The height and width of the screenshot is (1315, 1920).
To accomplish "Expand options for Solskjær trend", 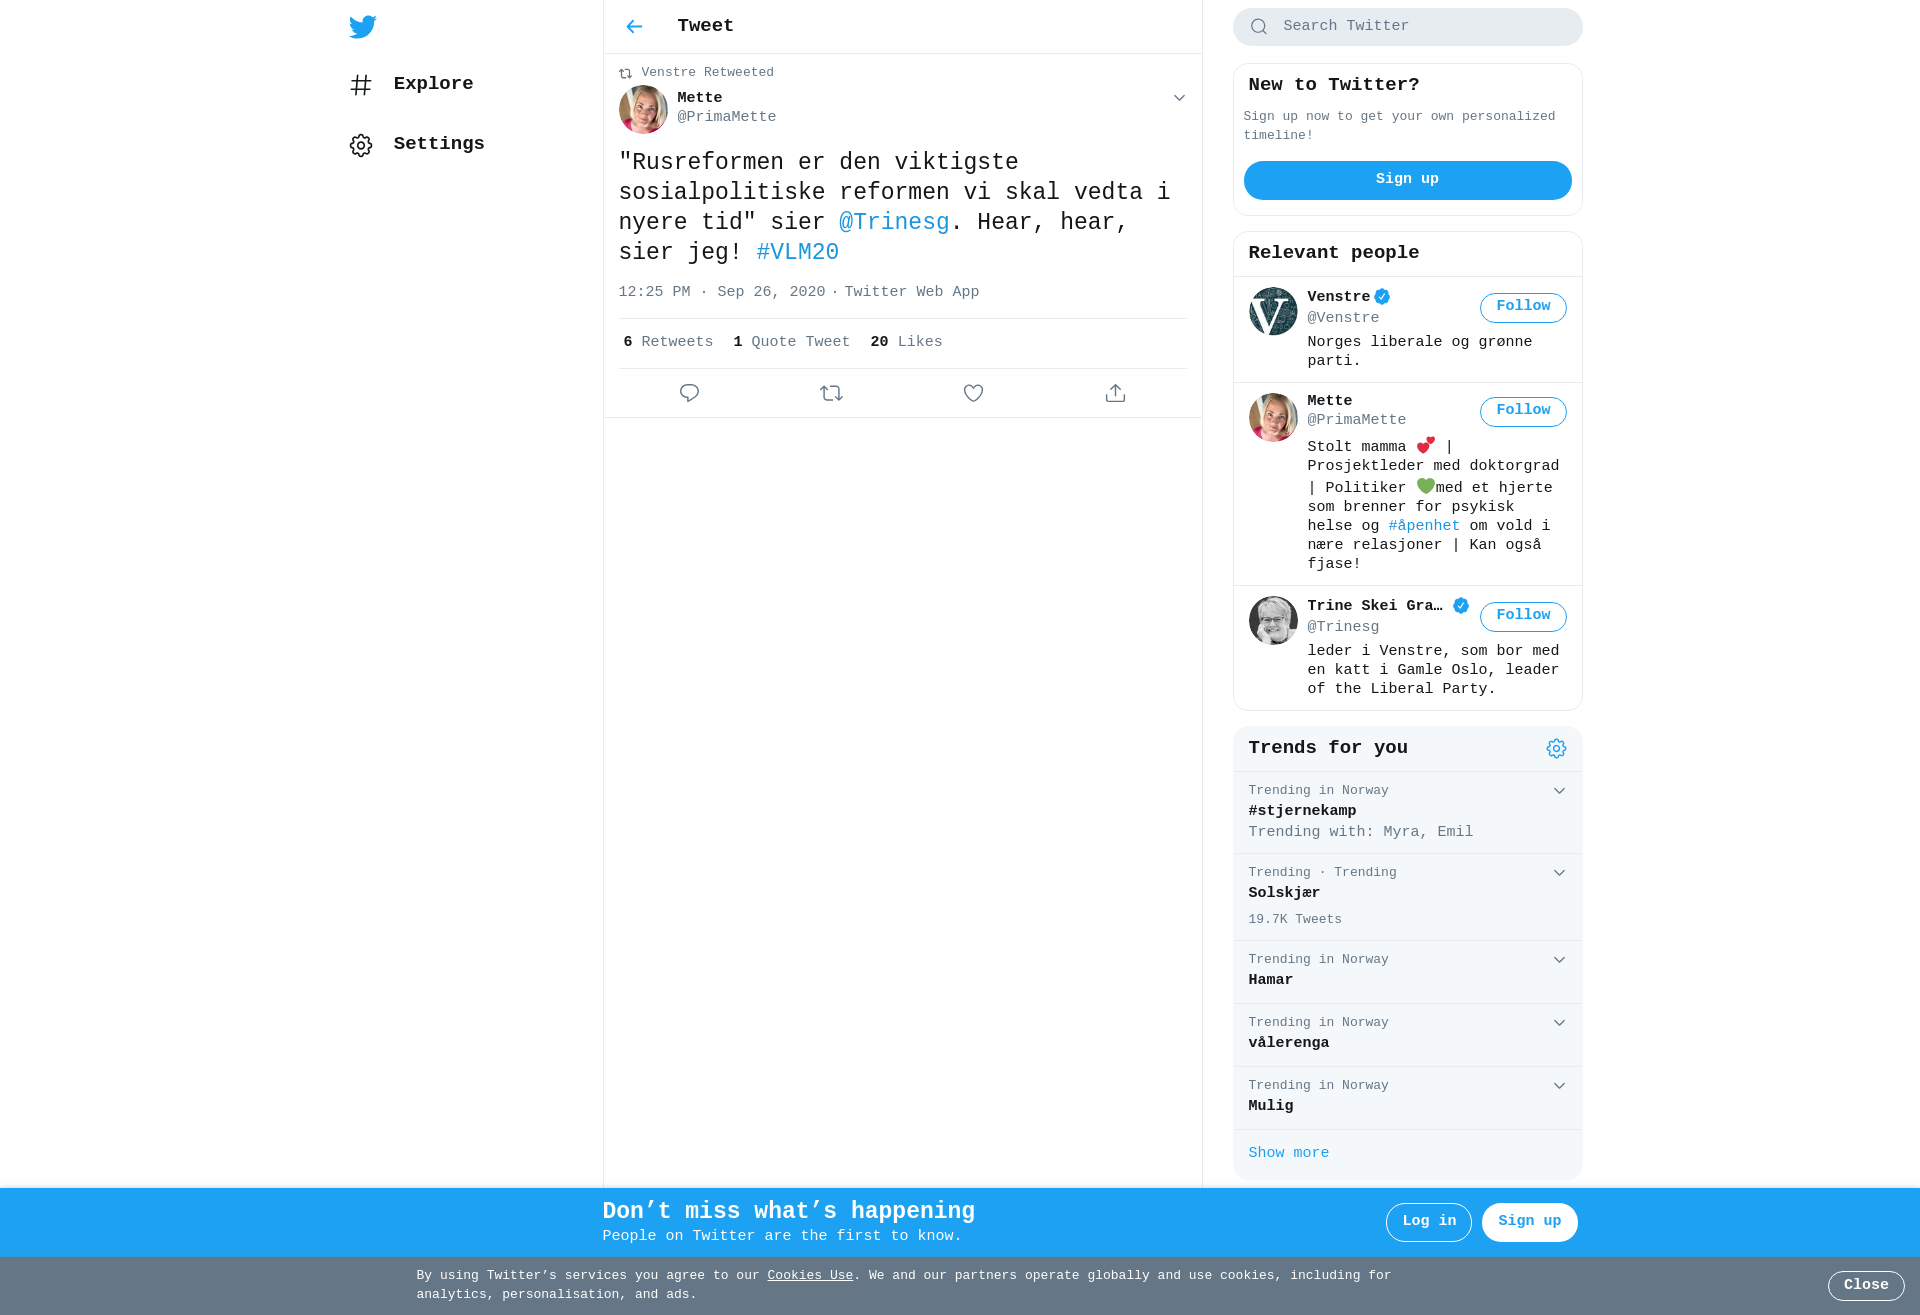I will 1559,873.
